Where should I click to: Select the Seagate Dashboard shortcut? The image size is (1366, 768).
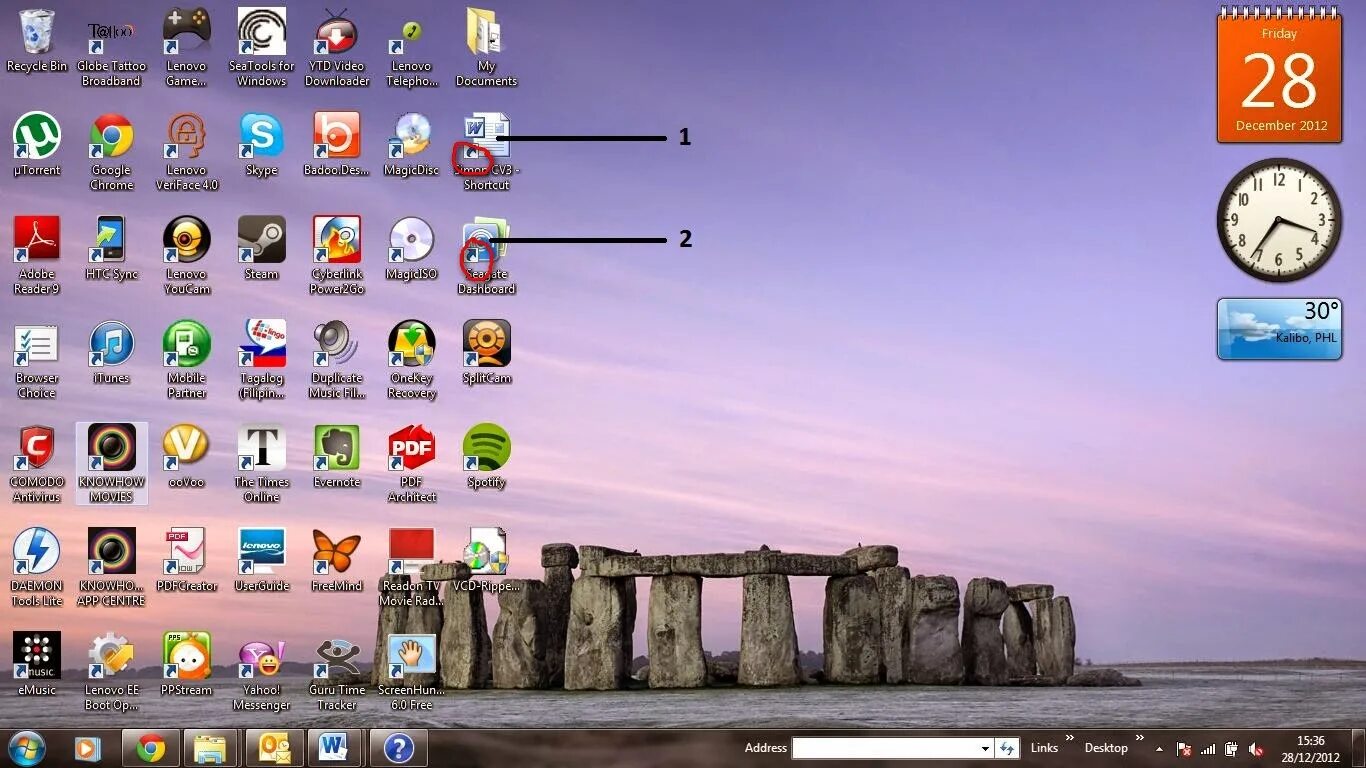point(486,240)
